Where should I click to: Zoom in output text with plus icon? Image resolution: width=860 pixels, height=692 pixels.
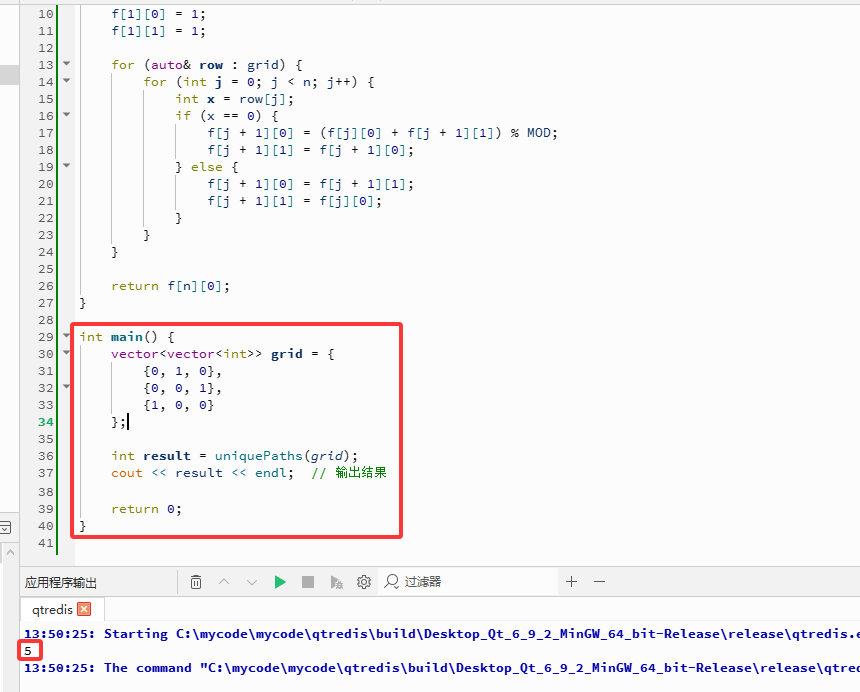pyautogui.click(x=571, y=581)
